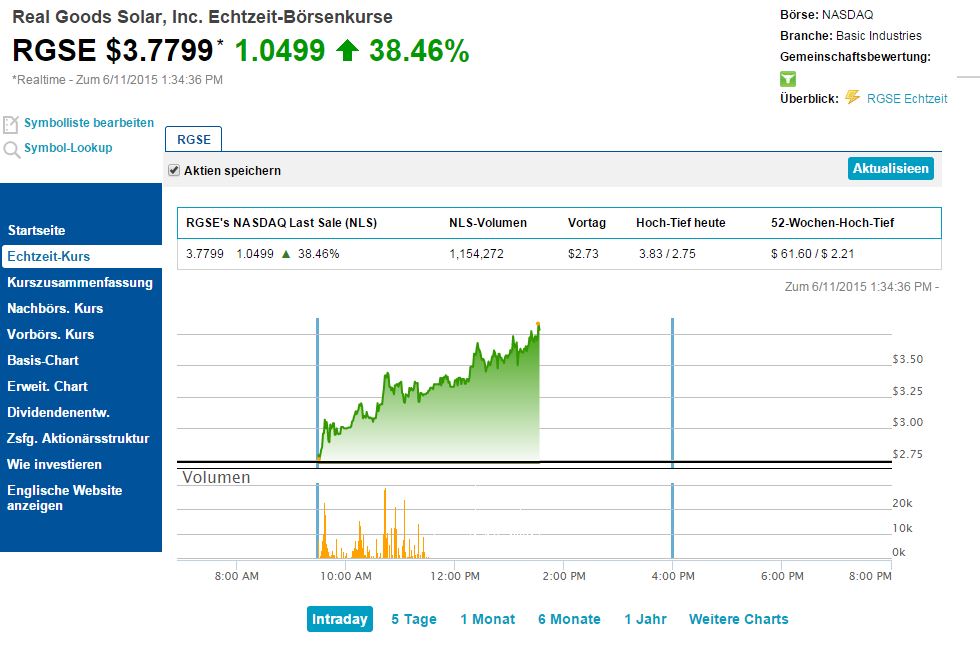The width and height of the screenshot is (980, 661).
Task: Click the Vortag column header
Action: [x=587, y=222]
